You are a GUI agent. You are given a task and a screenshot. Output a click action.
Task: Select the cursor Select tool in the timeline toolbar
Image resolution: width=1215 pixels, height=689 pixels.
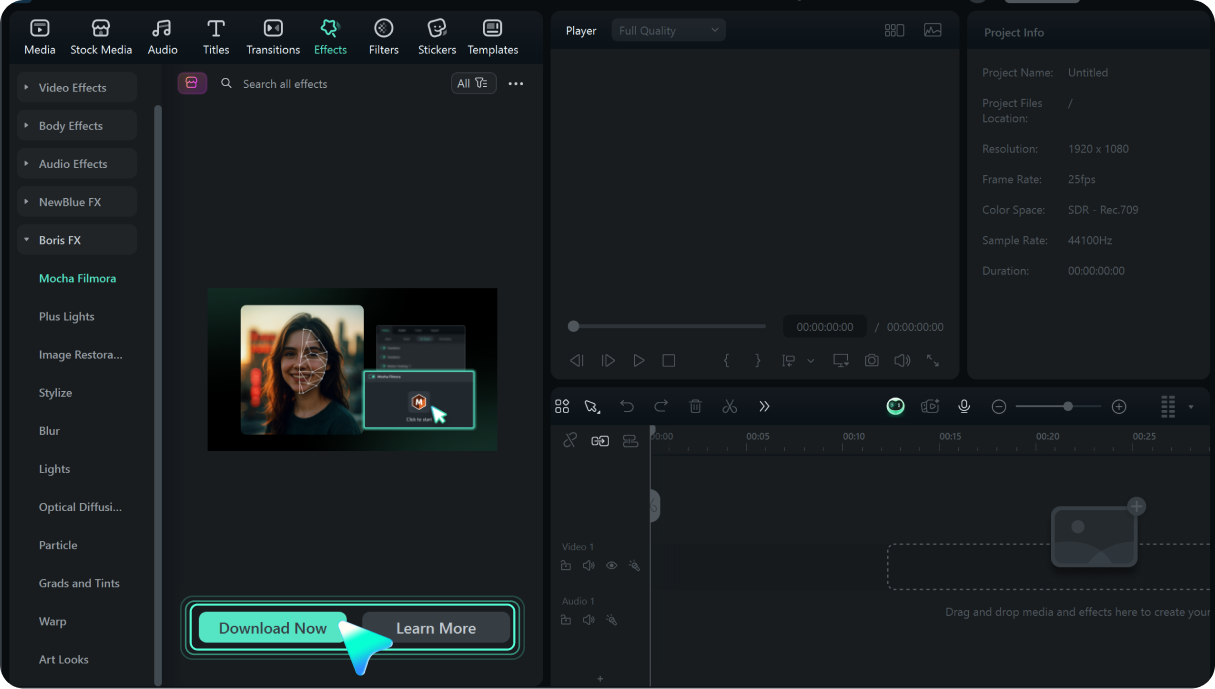[593, 406]
